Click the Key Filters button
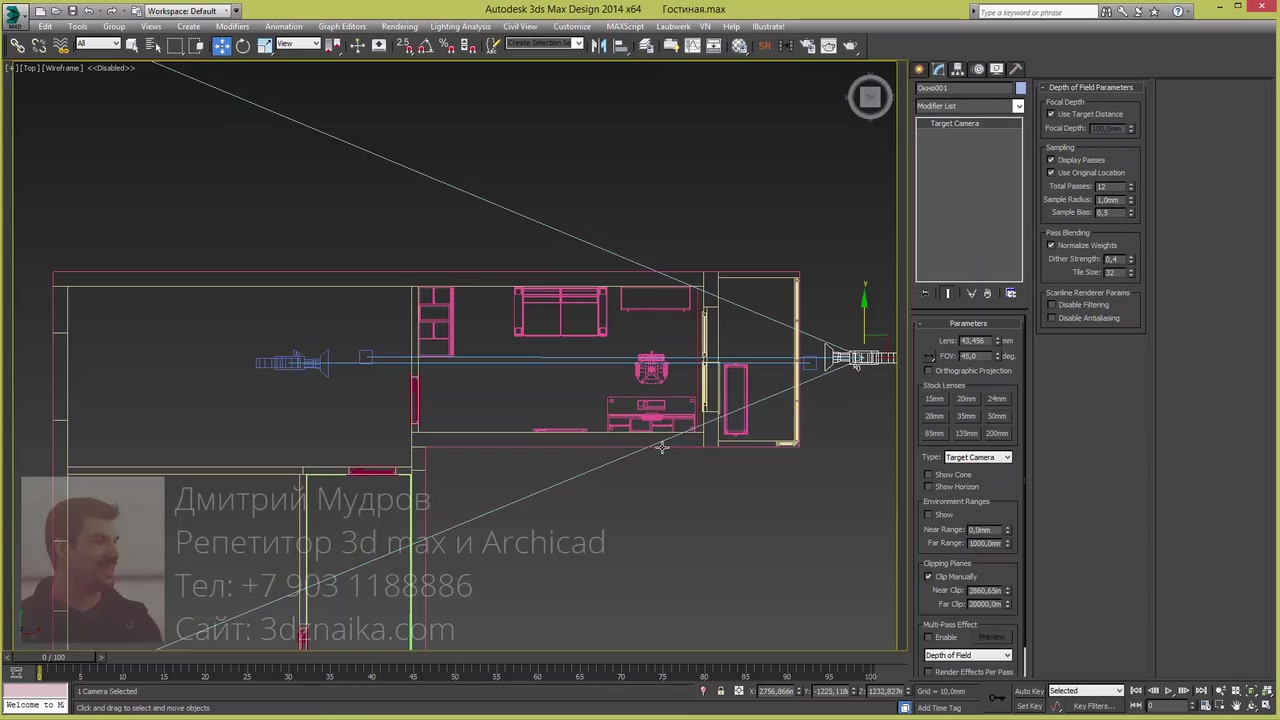The height and width of the screenshot is (720, 1280). point(1094,706)
